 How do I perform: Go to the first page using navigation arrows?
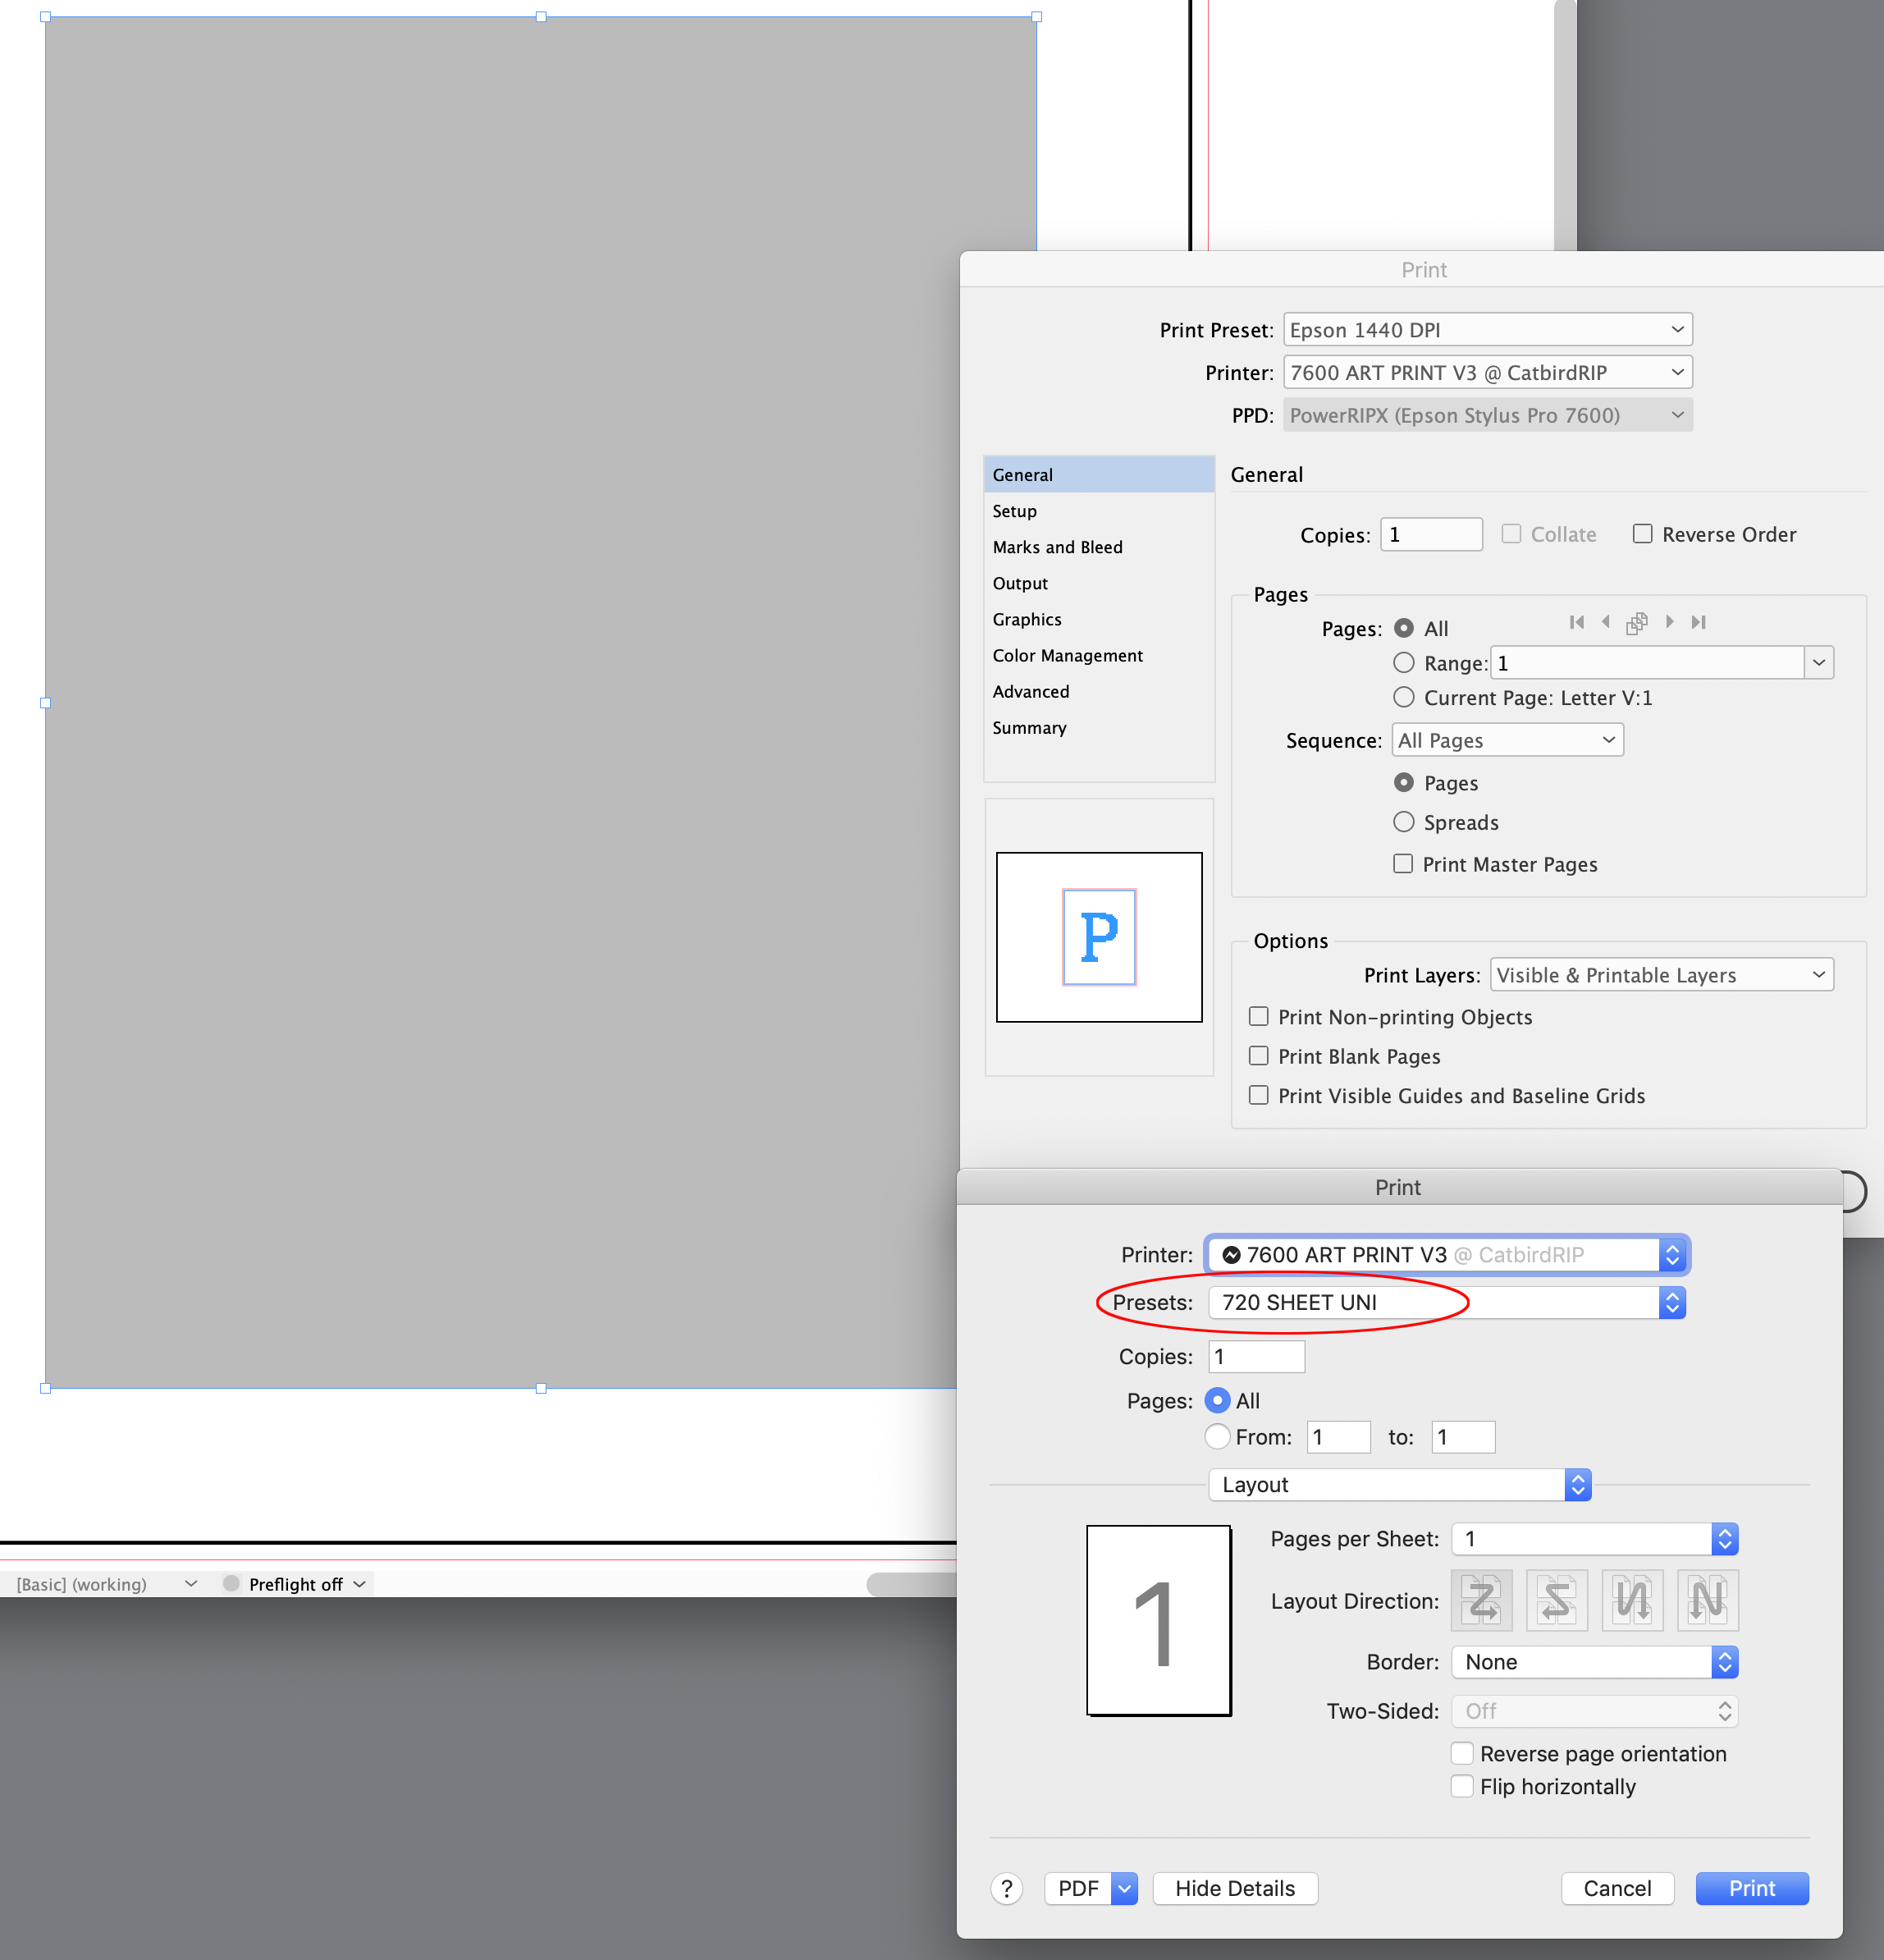(x=1577, y=622)
